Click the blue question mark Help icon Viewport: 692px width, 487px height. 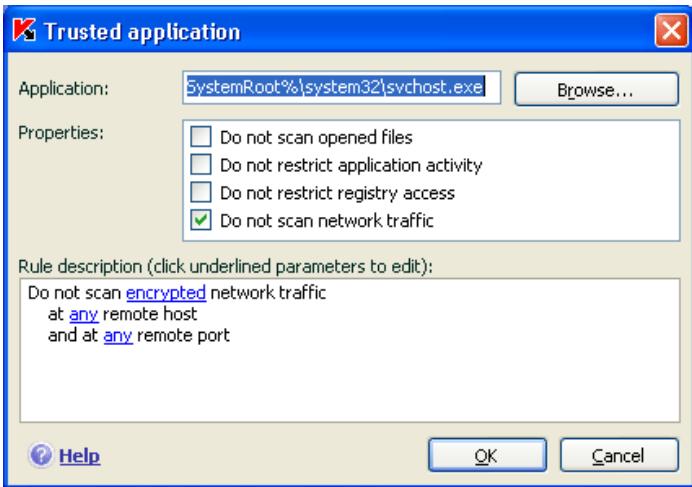click(x=41, y=455)
